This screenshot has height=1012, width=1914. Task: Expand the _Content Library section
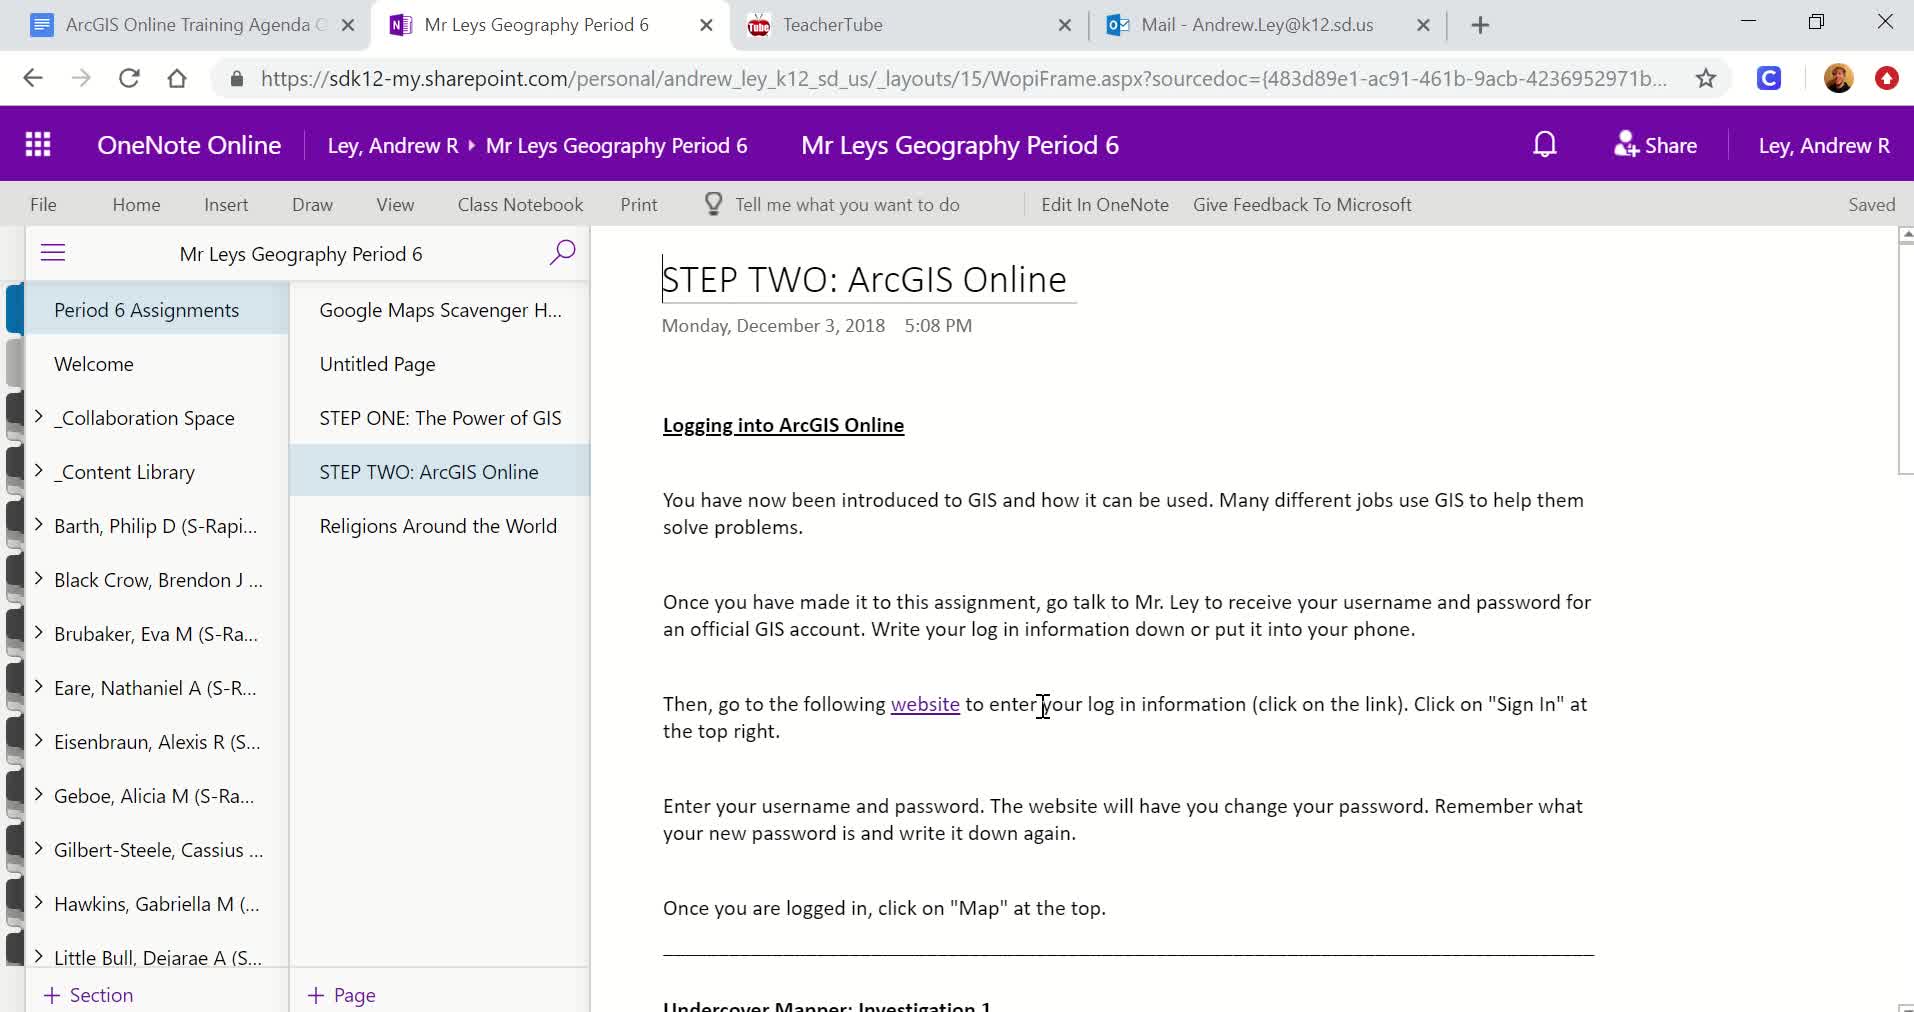[38, 470]
